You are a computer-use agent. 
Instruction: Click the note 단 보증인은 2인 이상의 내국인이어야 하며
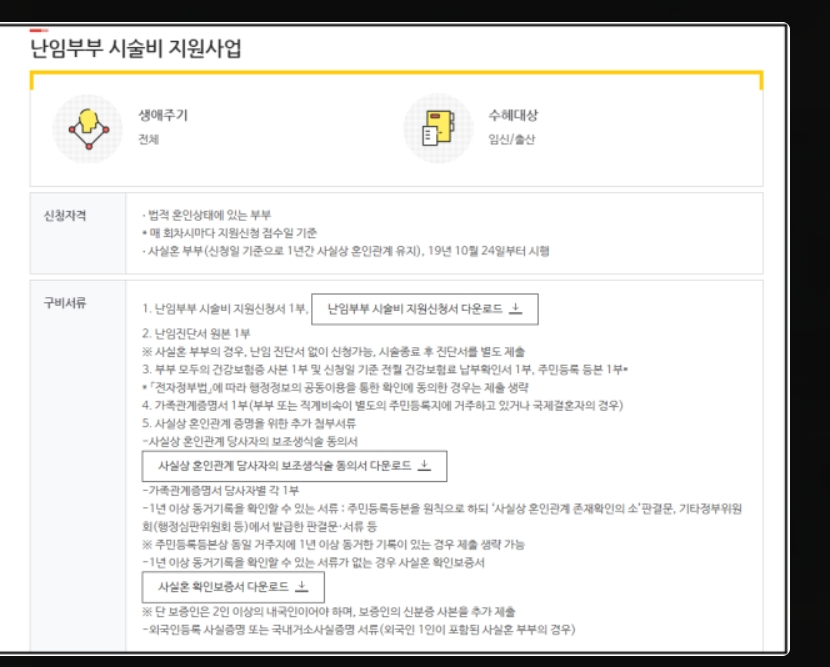pos(329,612)
